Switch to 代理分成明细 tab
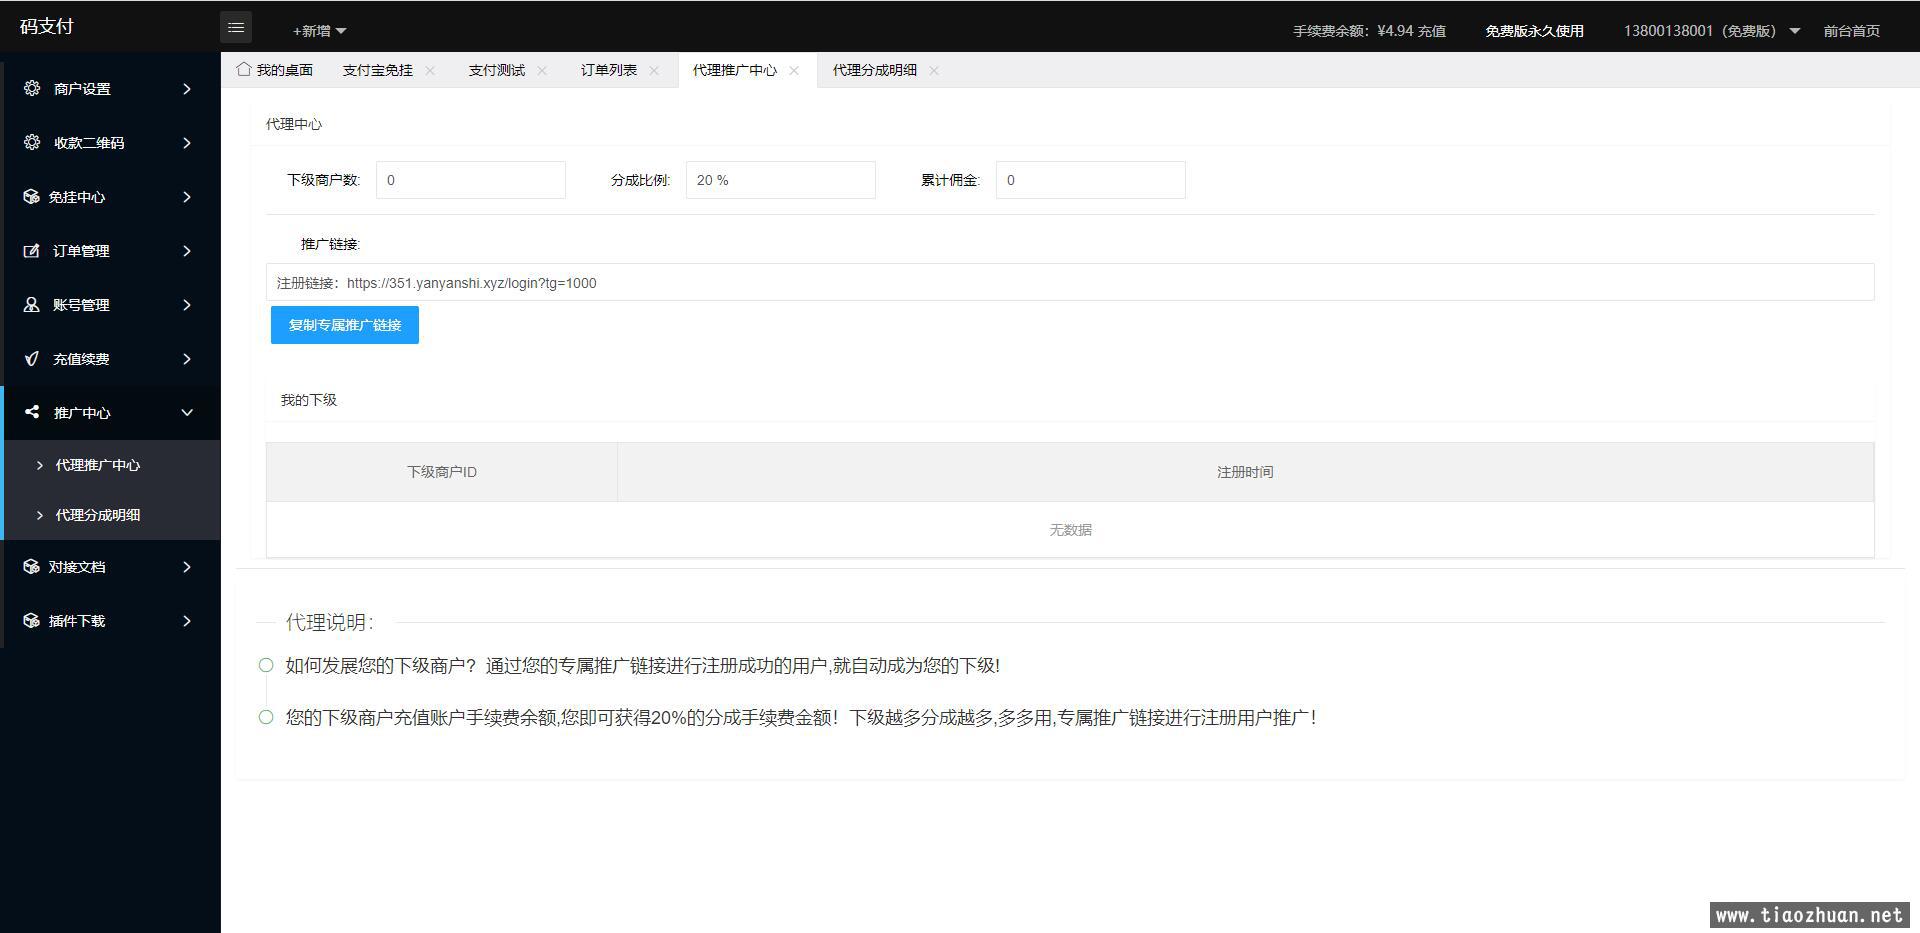This screenshot has width=1920, height=933. 875,70
